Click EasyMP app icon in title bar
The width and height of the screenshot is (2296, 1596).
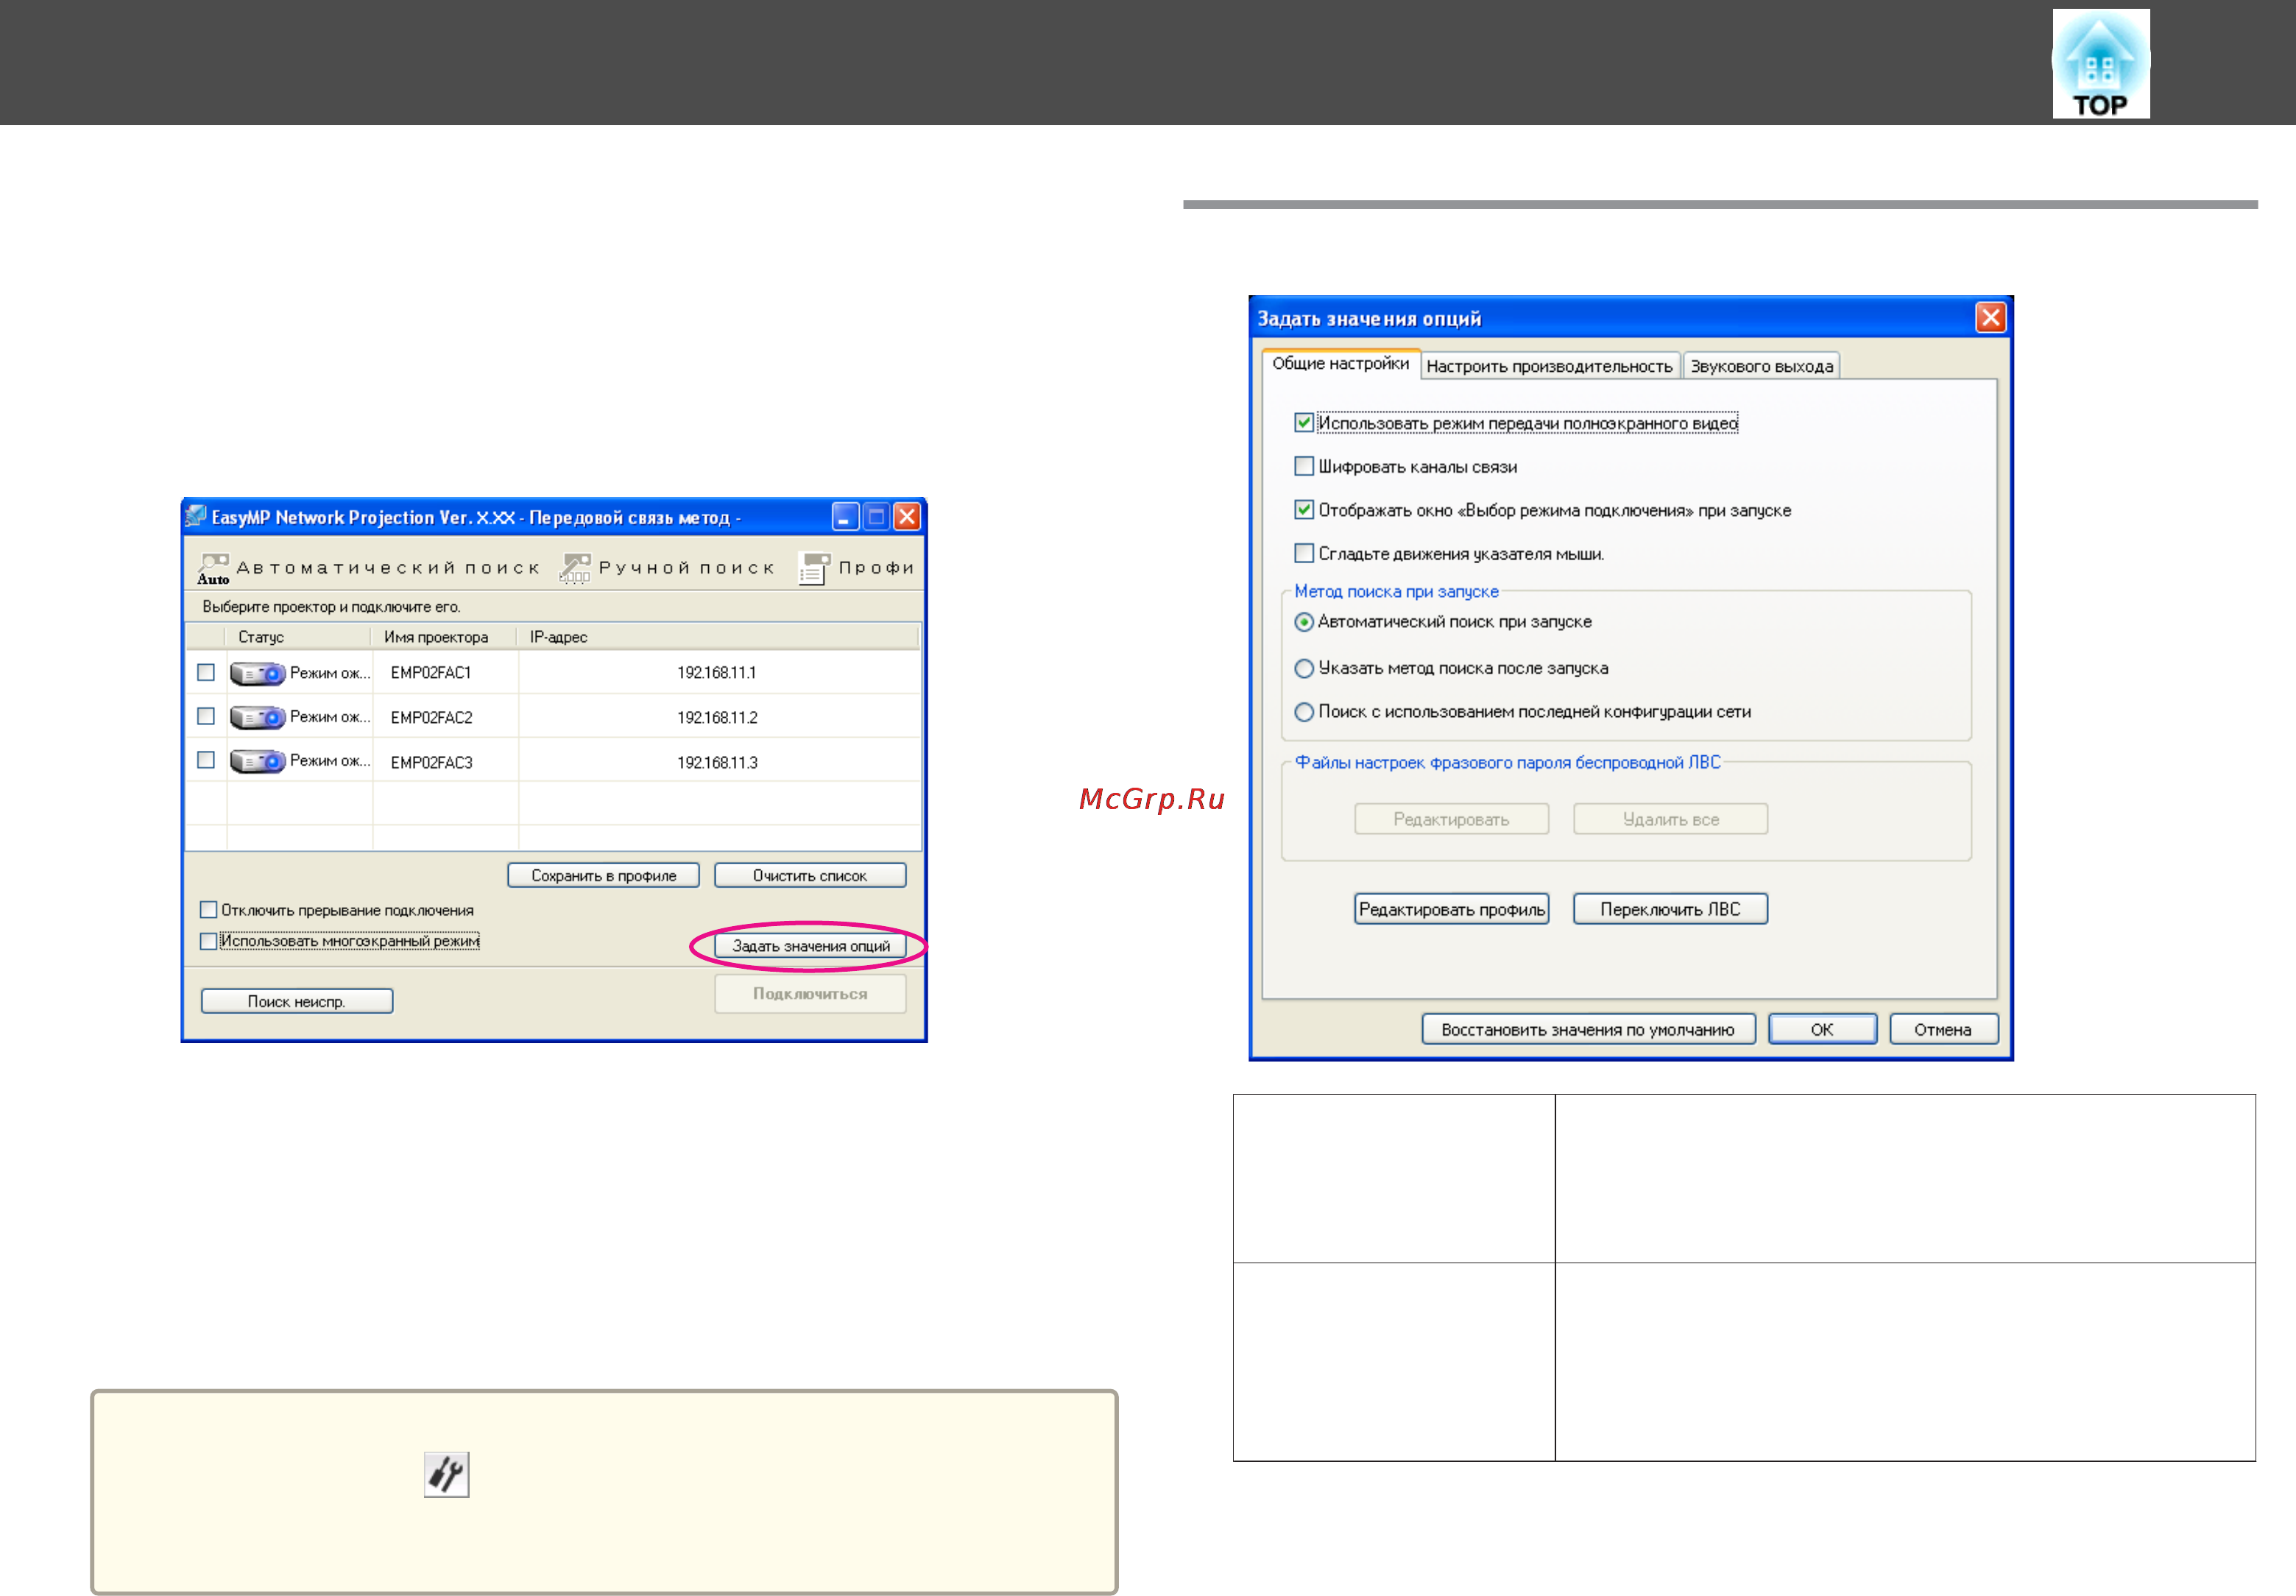196,516
